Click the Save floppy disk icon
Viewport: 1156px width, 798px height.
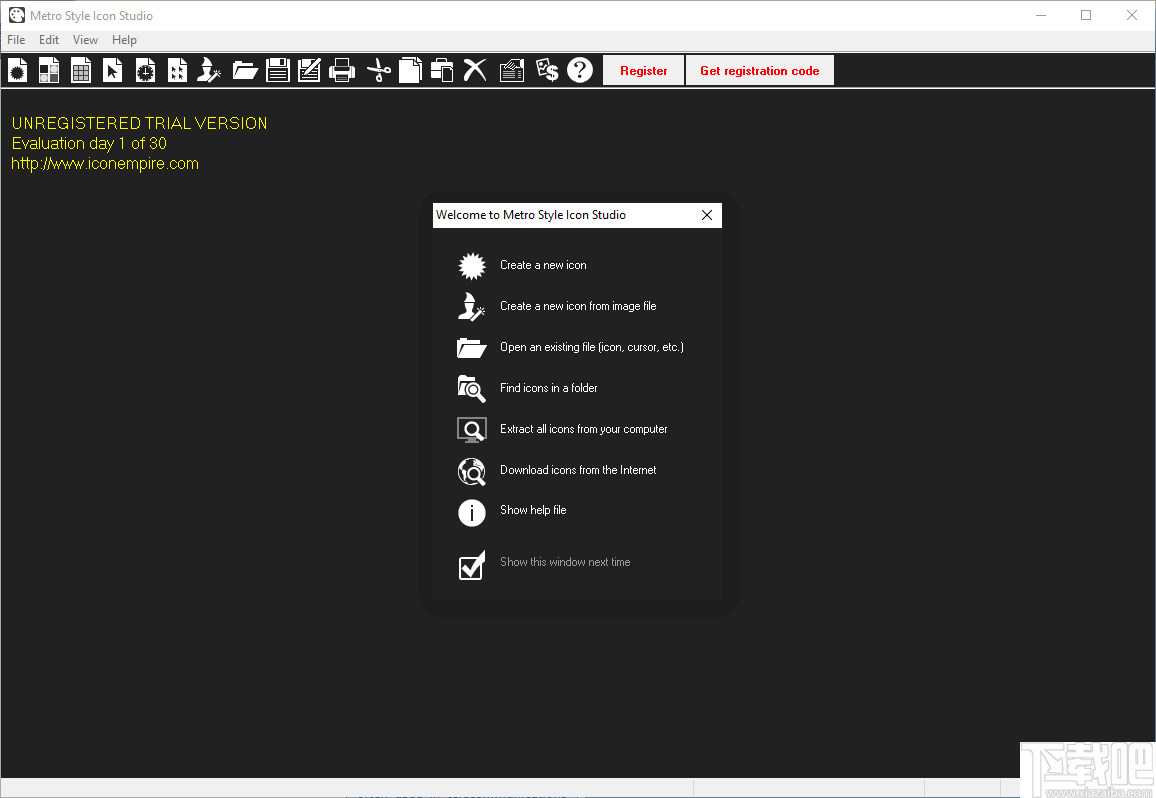(x=277, y=70)
